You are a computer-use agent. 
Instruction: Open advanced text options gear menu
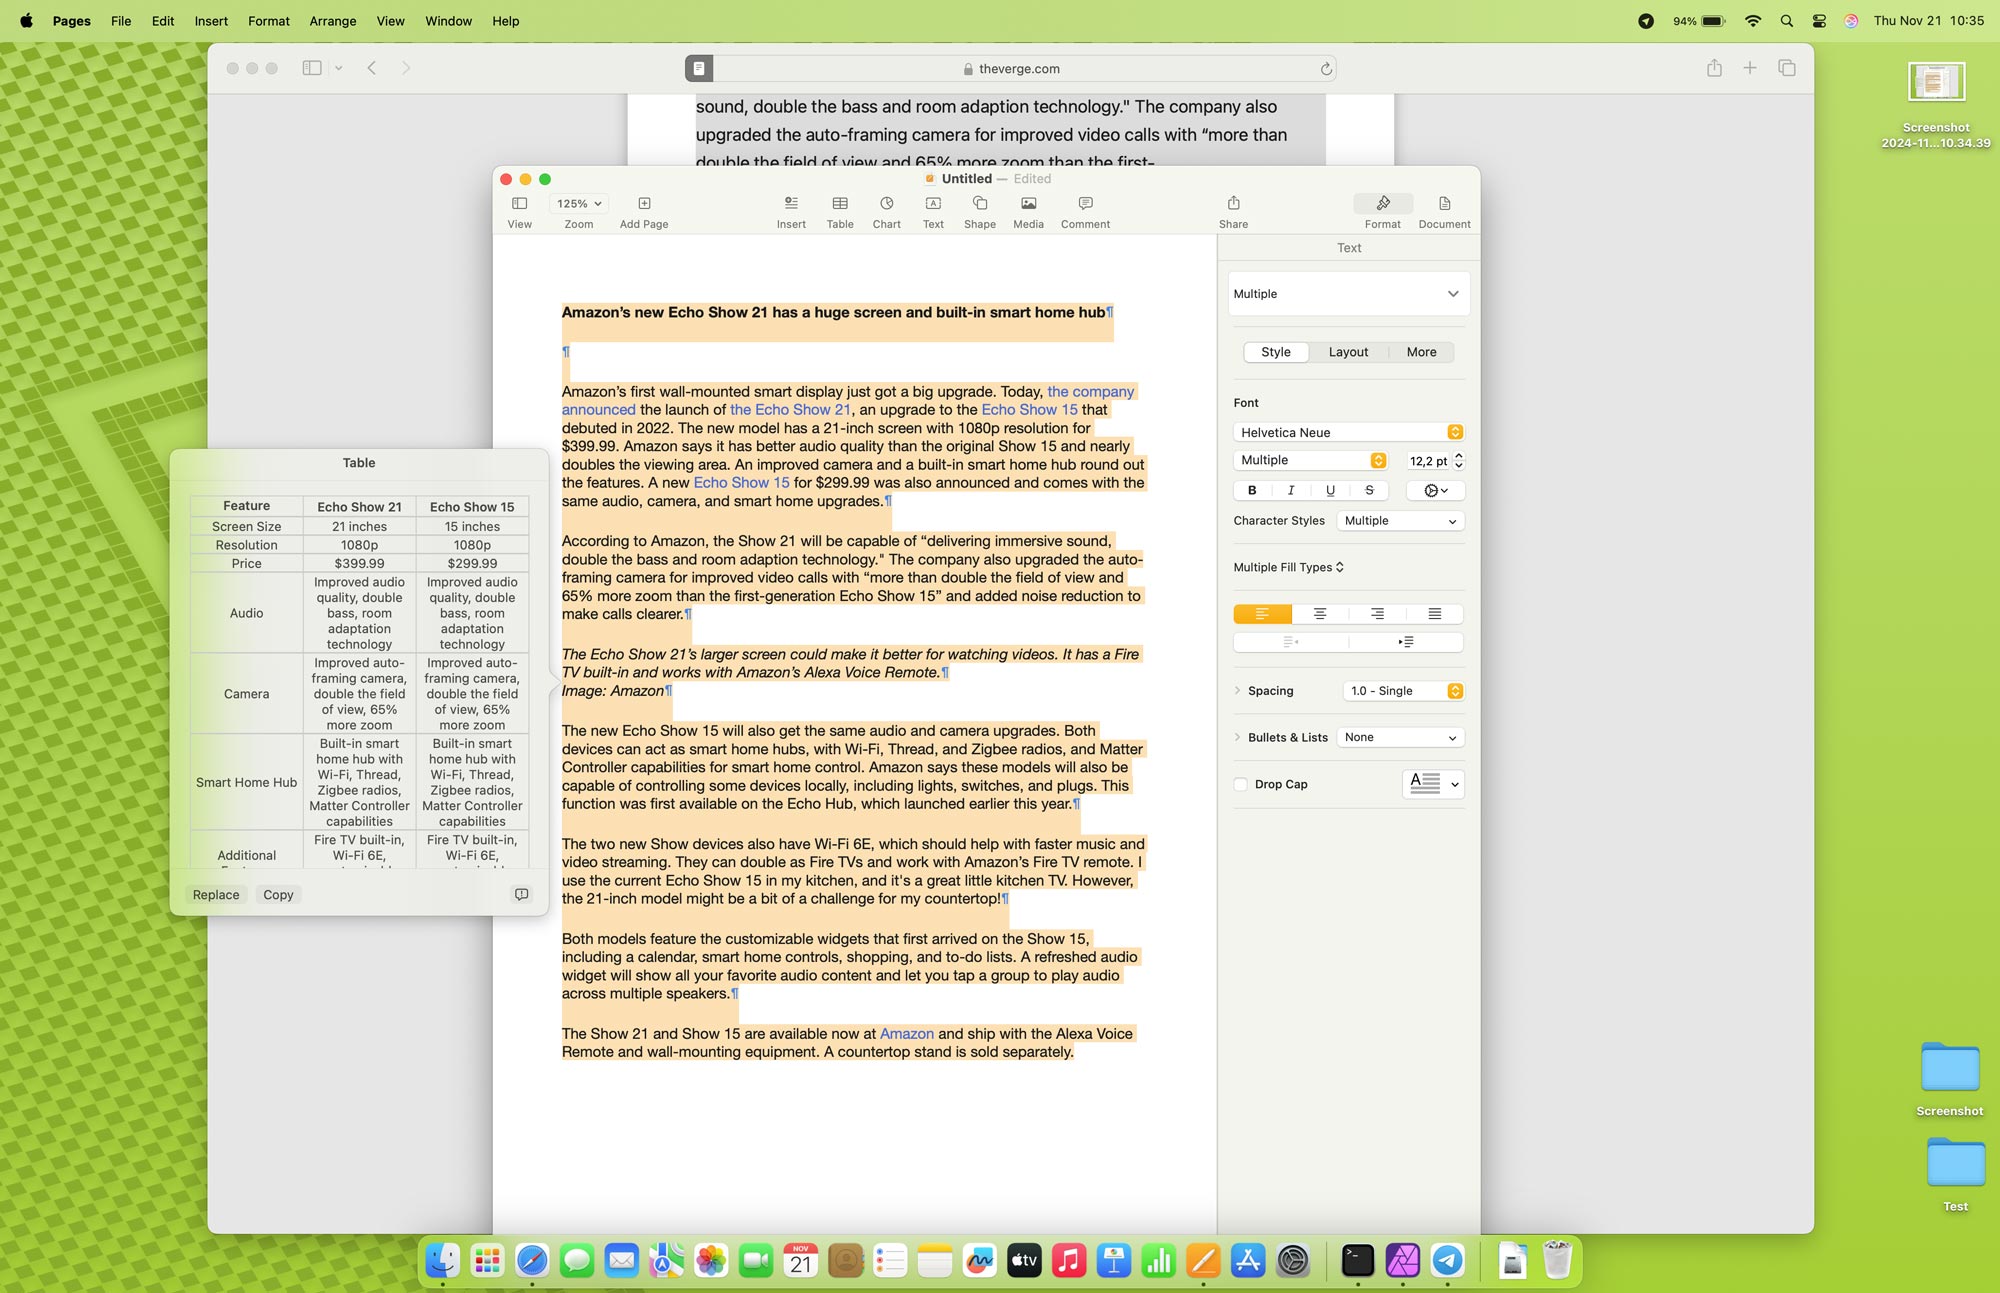coord(1435,490)
